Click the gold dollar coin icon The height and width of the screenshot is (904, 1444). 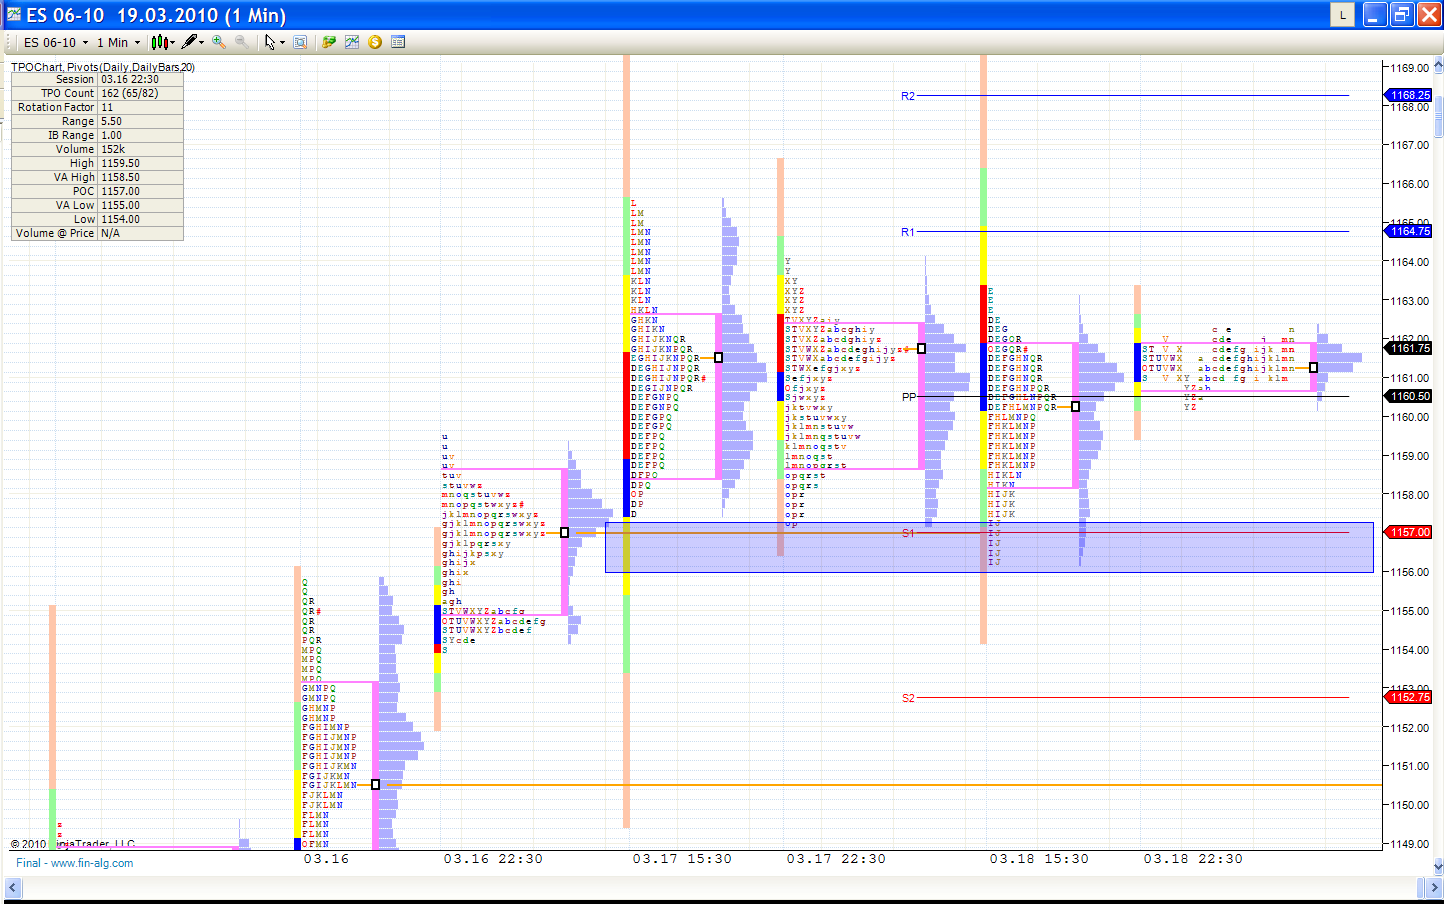point(375,42)
